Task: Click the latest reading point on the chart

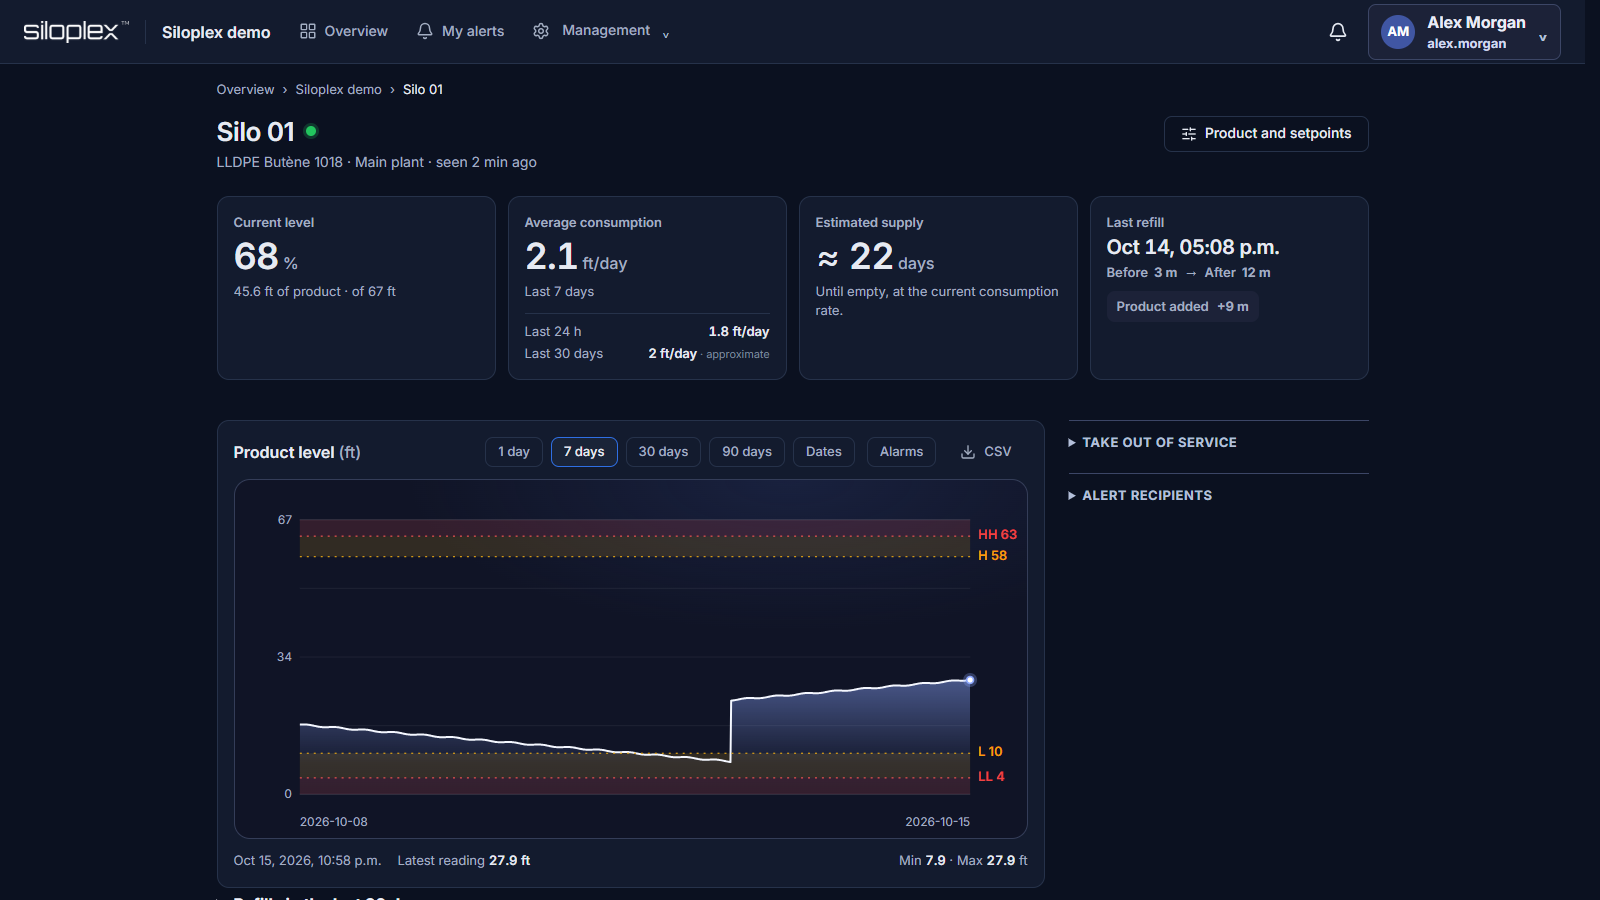Action: tap(969, 680)
